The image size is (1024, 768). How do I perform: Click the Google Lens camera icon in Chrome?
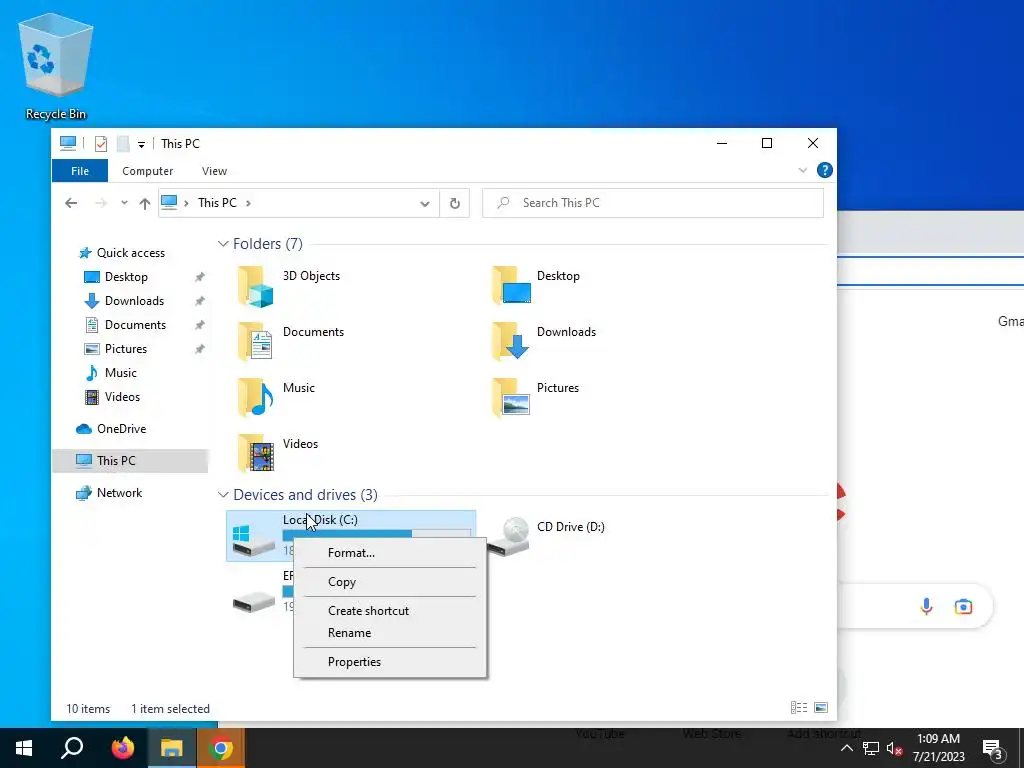[963, 607]
